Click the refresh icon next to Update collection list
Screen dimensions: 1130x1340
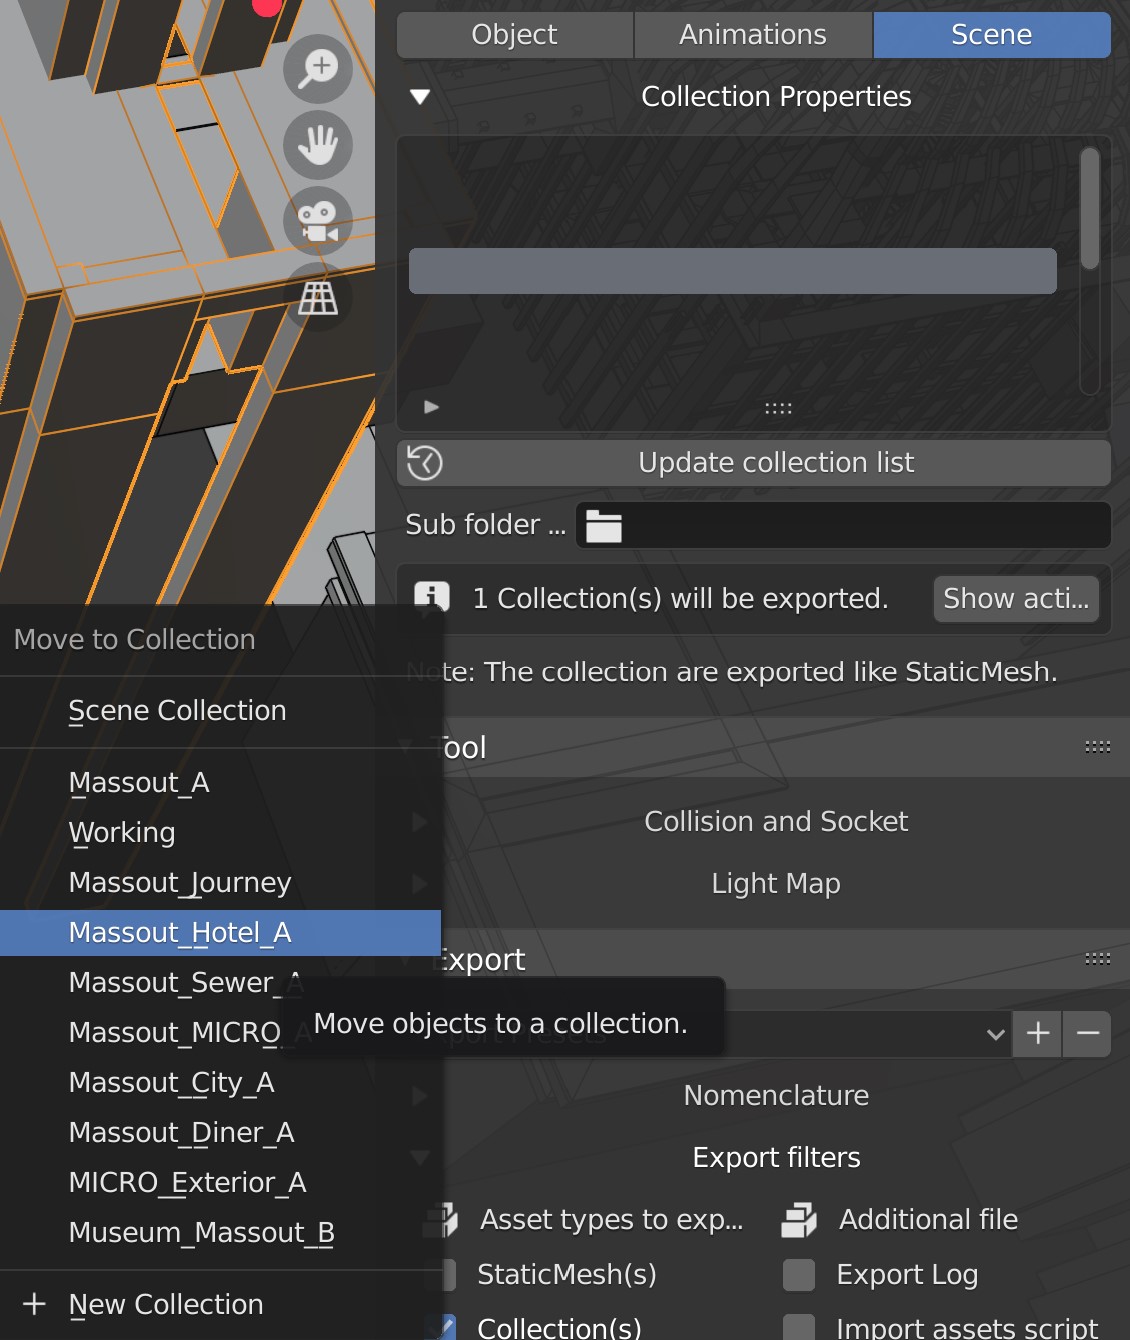pos(424,462)
